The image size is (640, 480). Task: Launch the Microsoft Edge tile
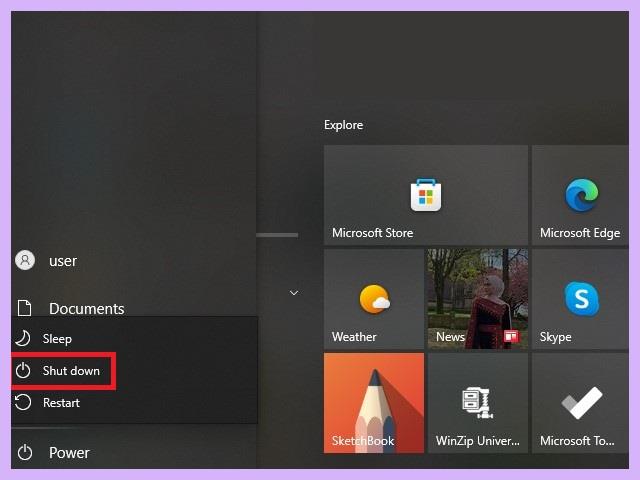coord(580,195)
